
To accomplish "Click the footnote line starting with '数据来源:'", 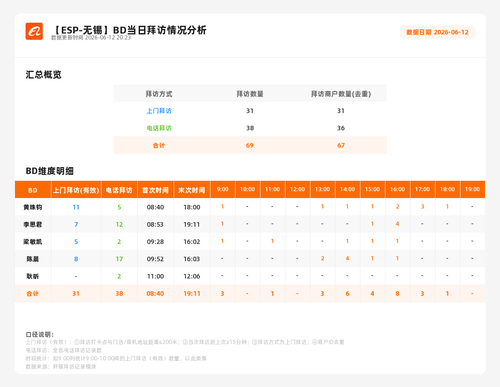I will tap(61, 367).
